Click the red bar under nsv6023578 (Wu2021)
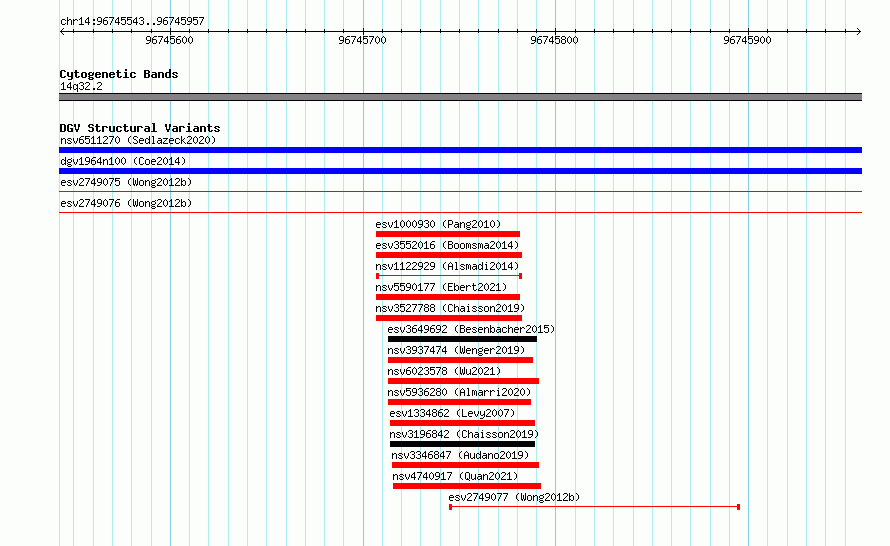The width and height of the screenshot is (890, 546). pyautogui.click(x=463, y=381)
